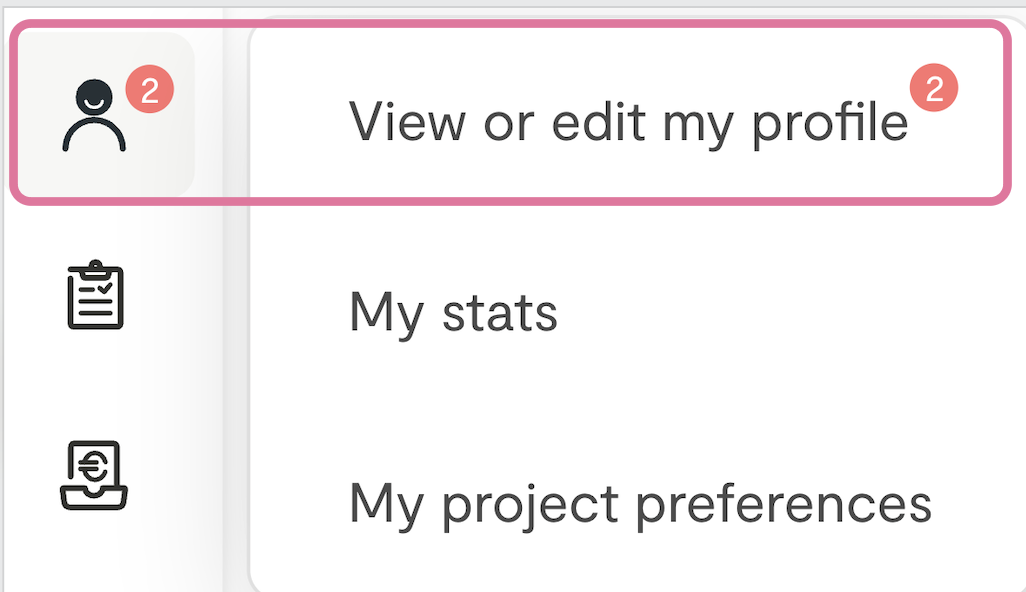
Task: Open the clipboard checklist sidebar icon
Action: (95, 295)
